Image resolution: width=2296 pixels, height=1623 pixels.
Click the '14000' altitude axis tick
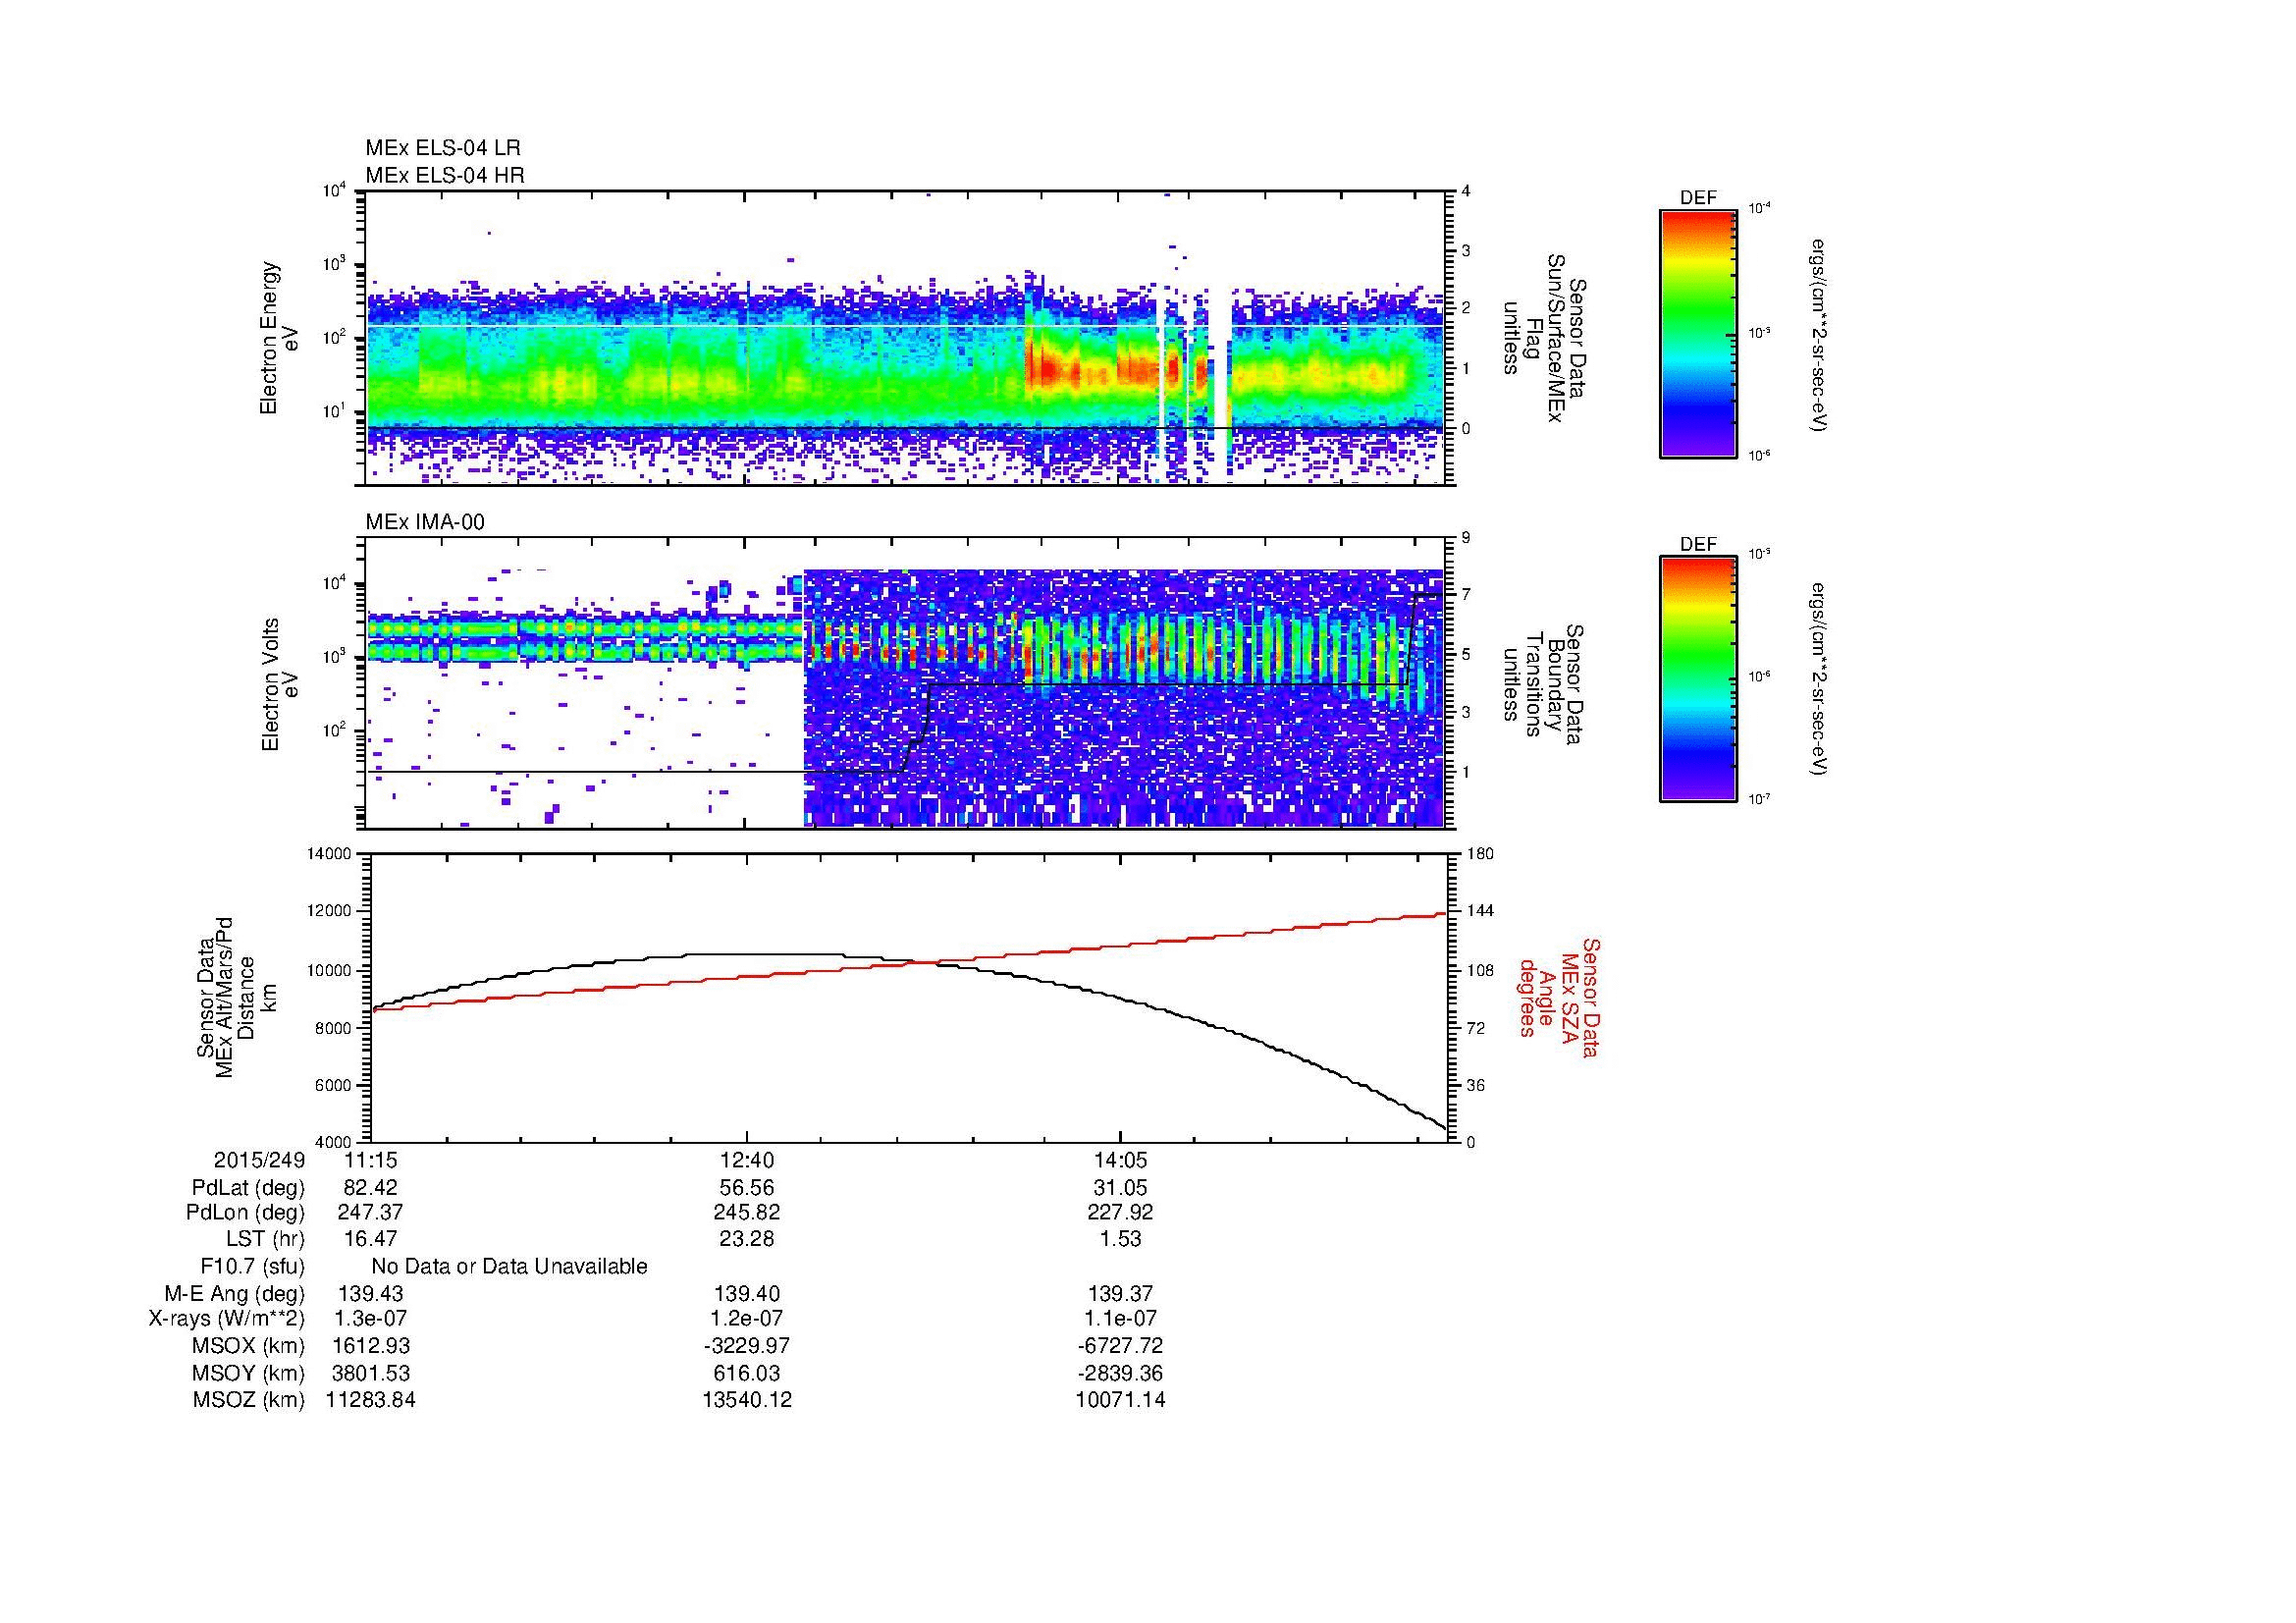click(x=331, y=854)
